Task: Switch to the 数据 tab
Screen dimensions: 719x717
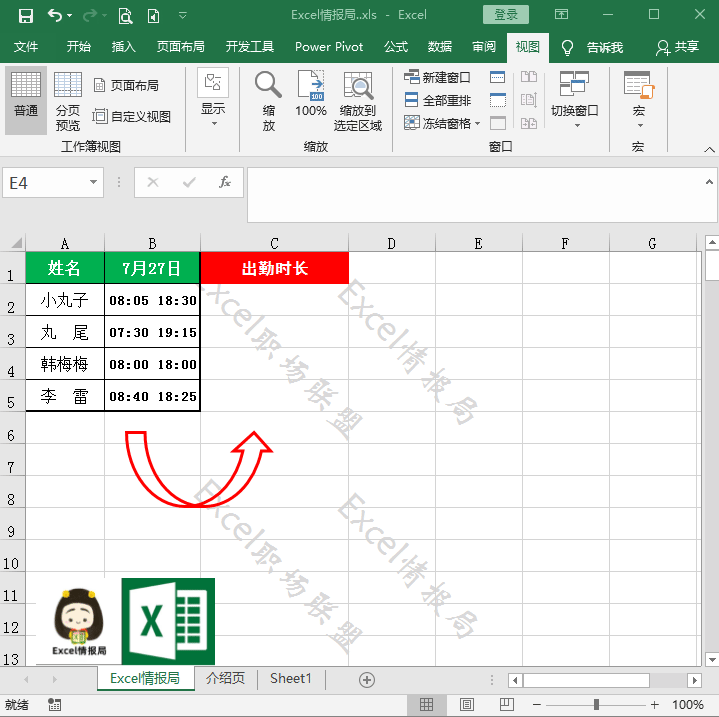Action: click(440, 47)
